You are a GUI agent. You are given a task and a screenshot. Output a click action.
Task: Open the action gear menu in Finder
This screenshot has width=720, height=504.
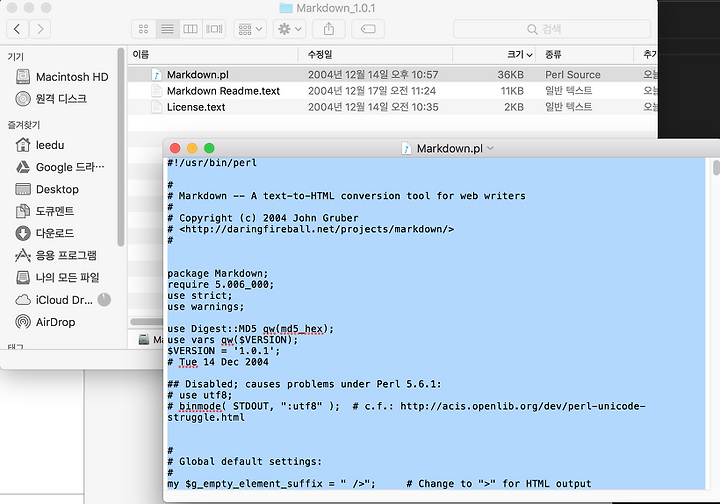290,29
